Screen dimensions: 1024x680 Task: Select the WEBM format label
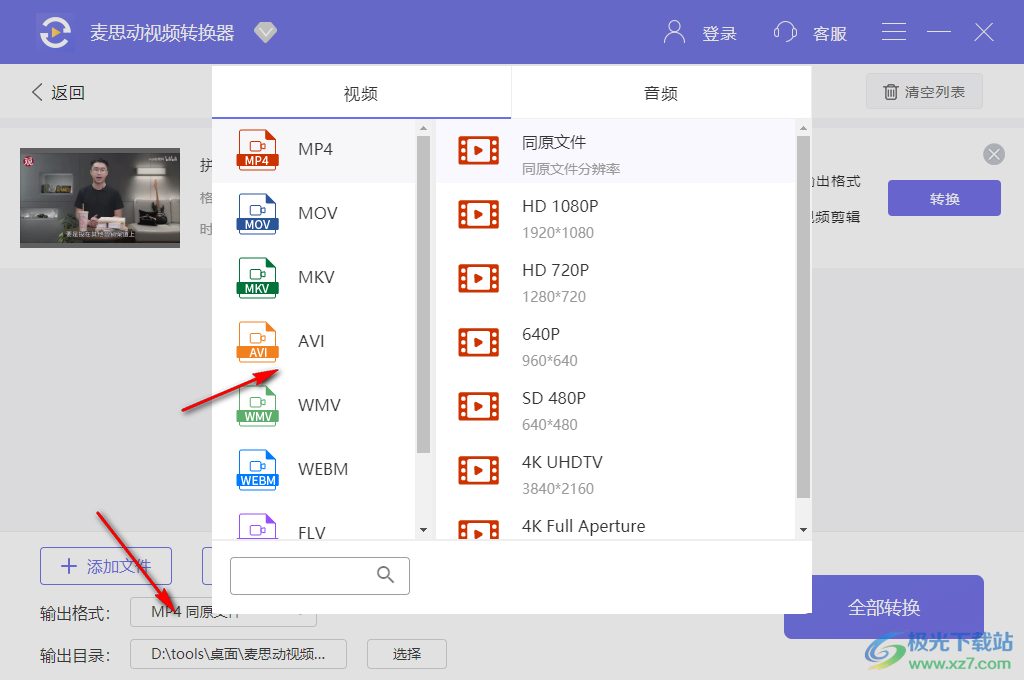[323, 470]
